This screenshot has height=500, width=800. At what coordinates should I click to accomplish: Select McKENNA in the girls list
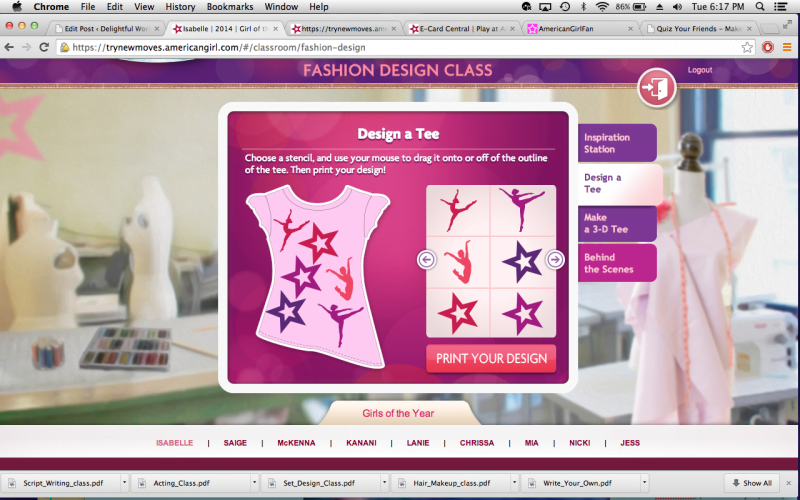point(296,443)
